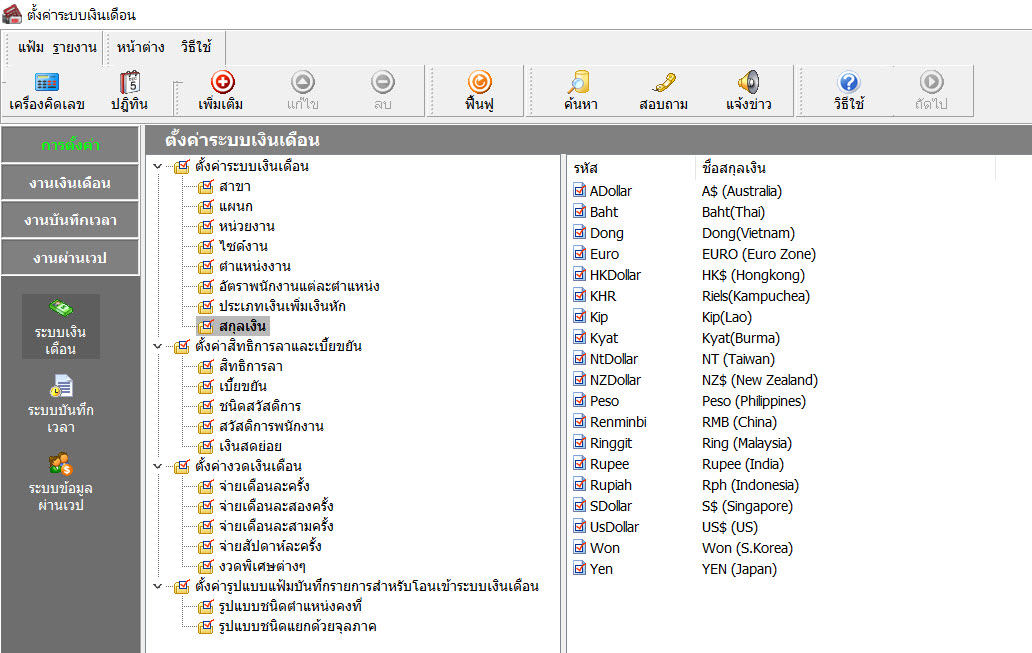
Task: Select the Ring (Malaysia) currency name
Action: point(747,443)
